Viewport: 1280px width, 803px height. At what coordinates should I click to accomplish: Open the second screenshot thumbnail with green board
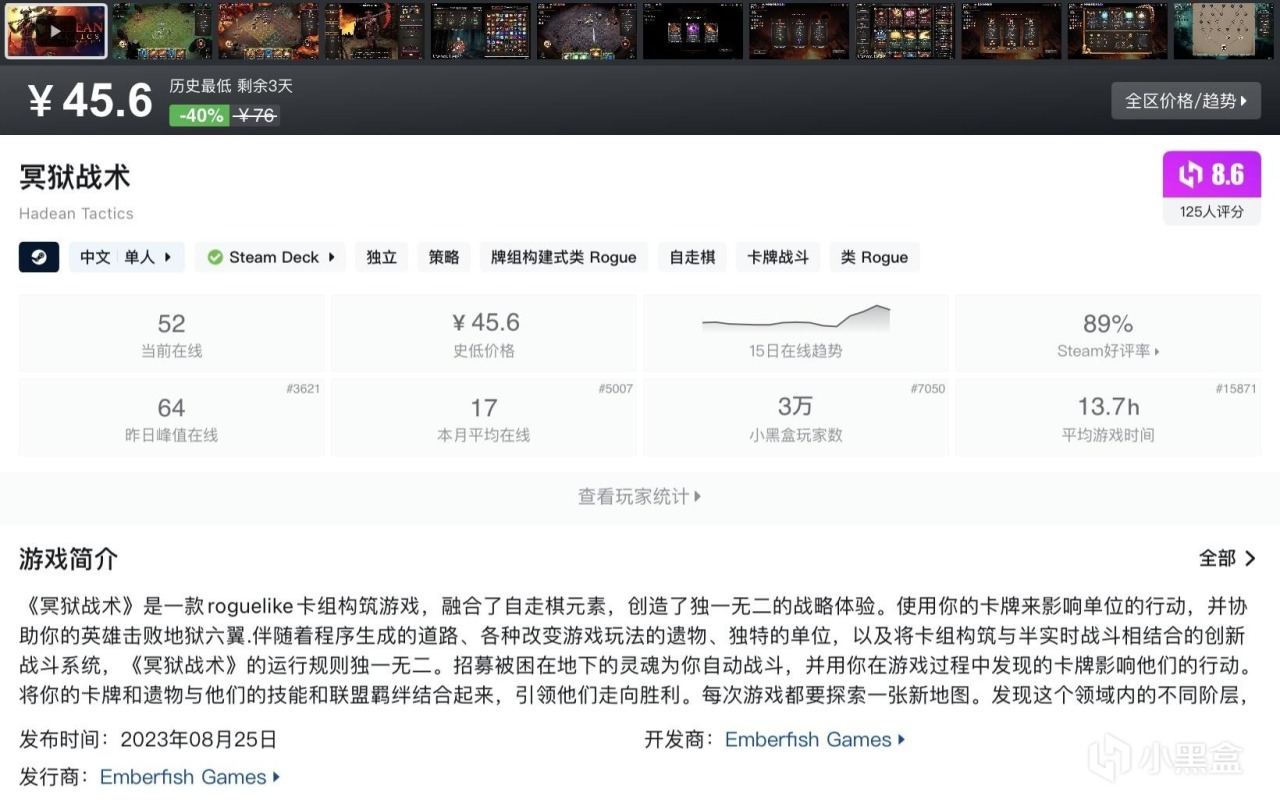click(161, 31)
